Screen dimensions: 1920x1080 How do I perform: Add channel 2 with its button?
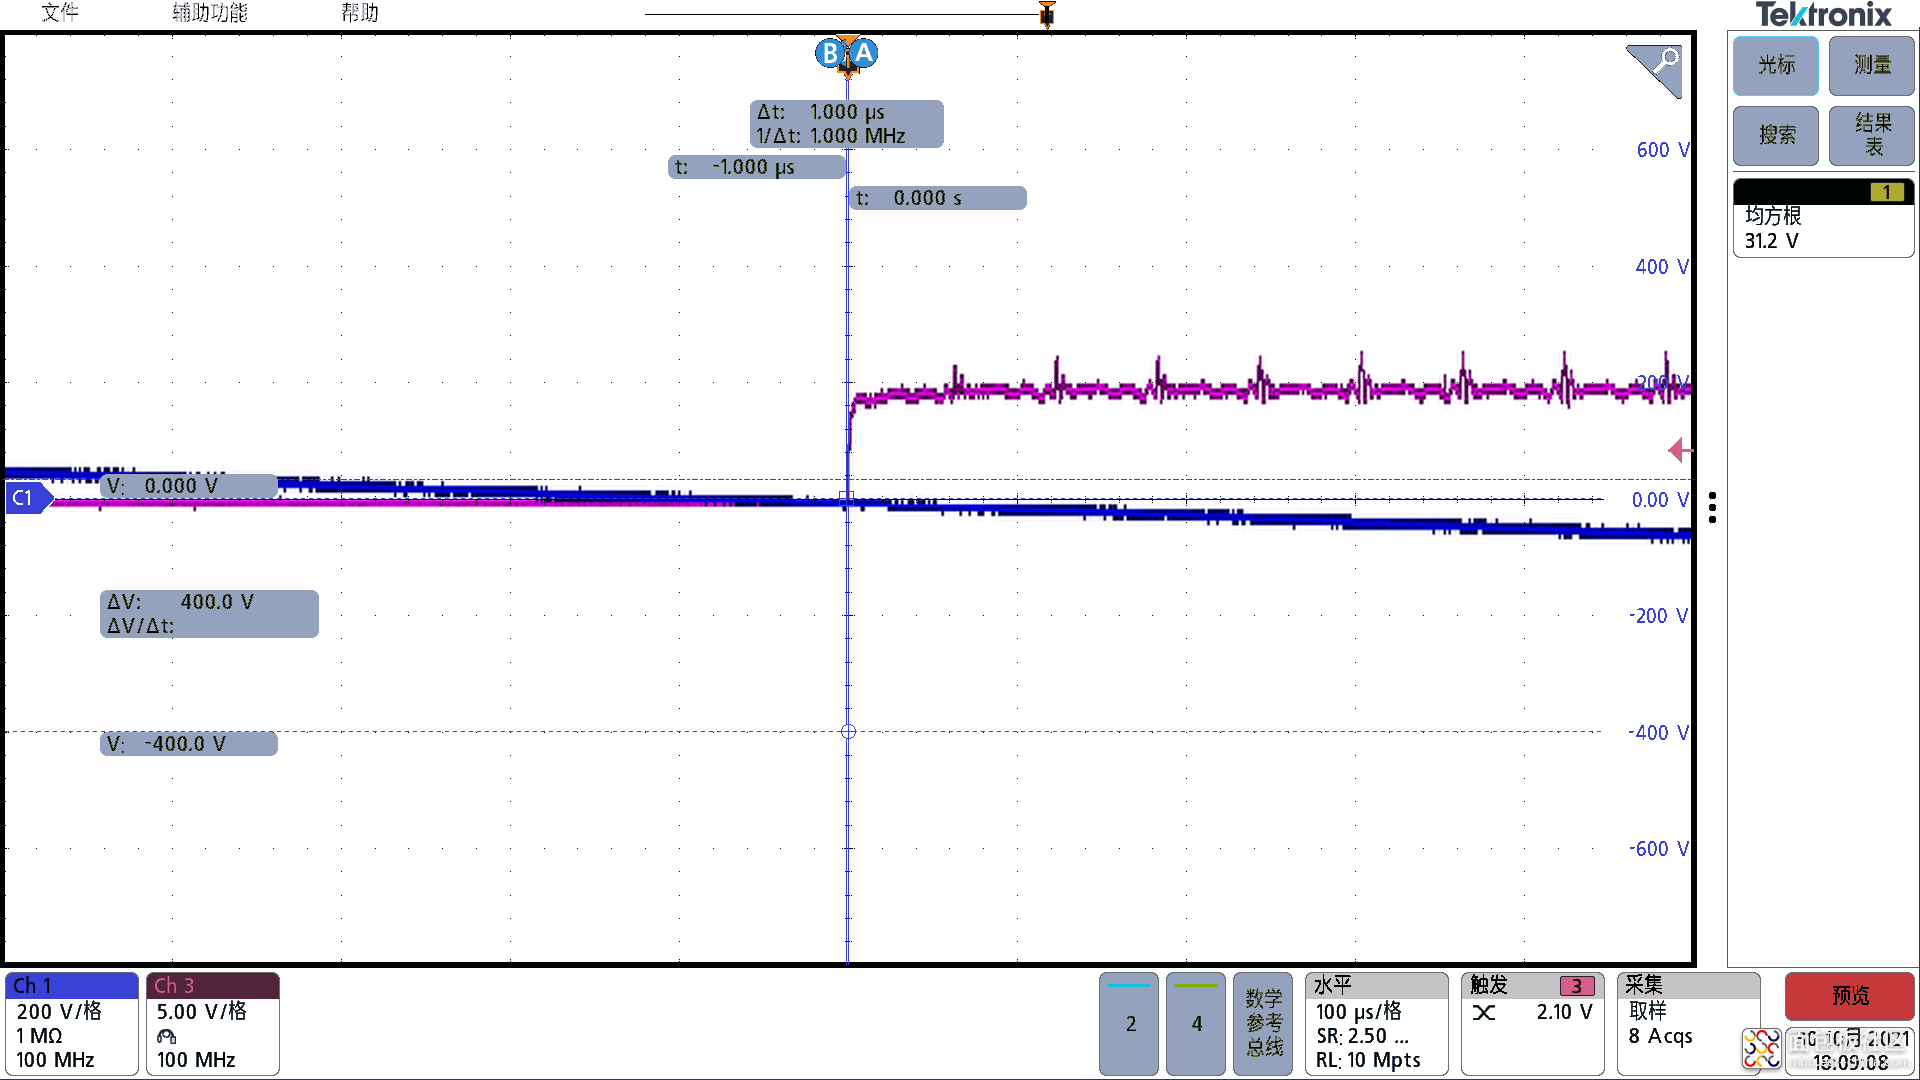(1129, 1024)
